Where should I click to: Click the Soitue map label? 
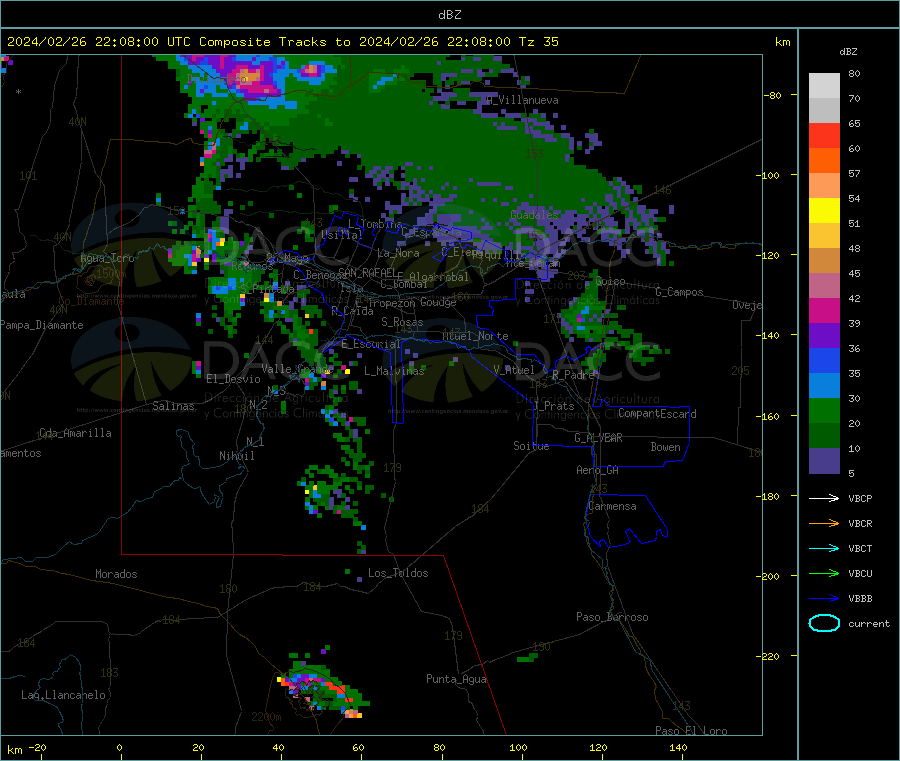tap(531, 446)
